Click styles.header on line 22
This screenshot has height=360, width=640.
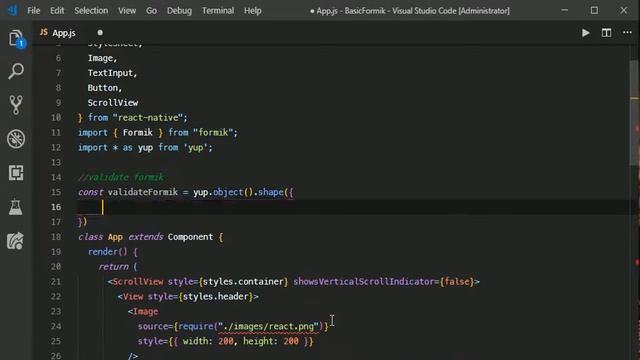click(x=216, y=296)
